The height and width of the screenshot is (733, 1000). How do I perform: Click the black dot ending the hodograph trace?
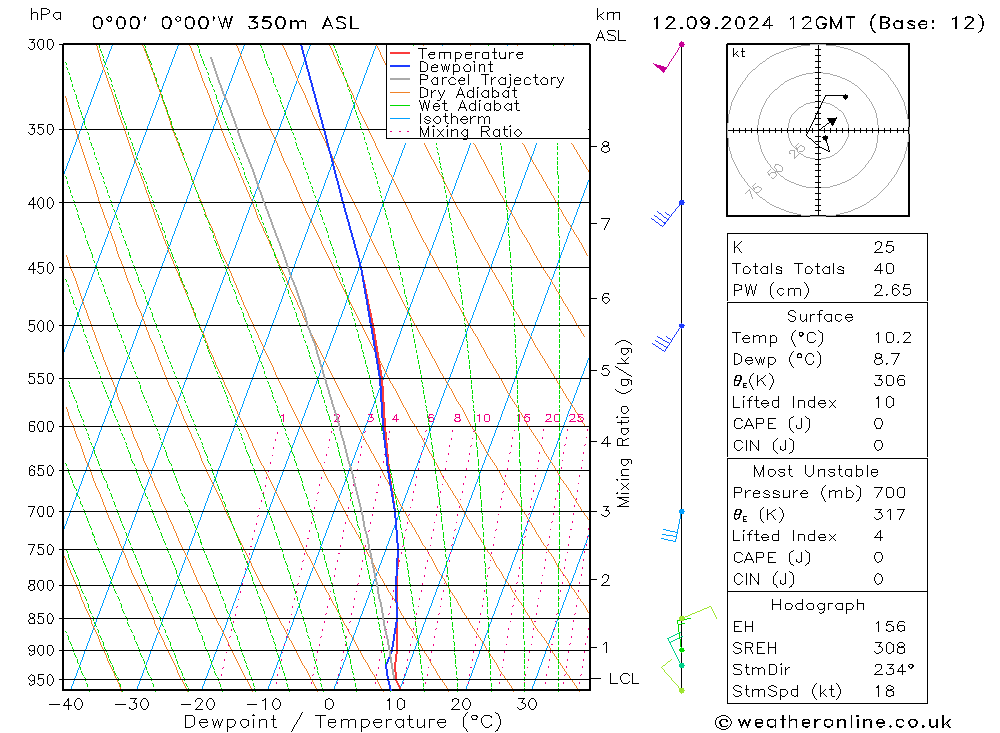(x=845, y=97)
